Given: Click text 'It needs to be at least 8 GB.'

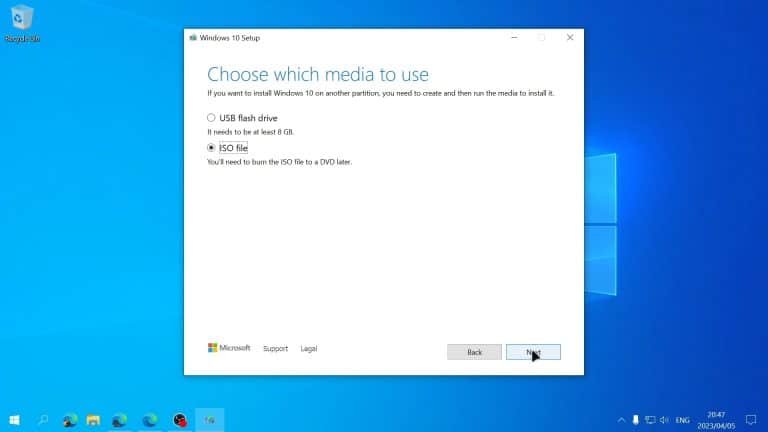Looking at the screenshot, I should coord(250,132).
